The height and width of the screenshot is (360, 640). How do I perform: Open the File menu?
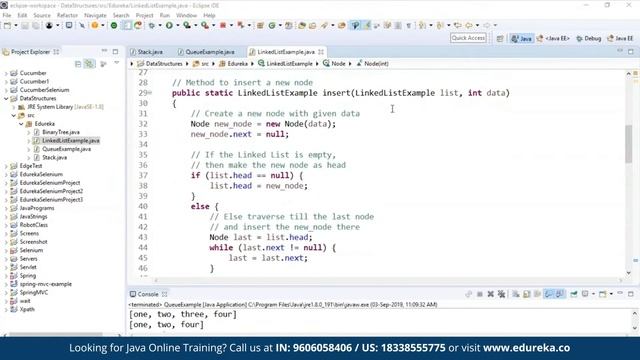(x=7, y=15)
